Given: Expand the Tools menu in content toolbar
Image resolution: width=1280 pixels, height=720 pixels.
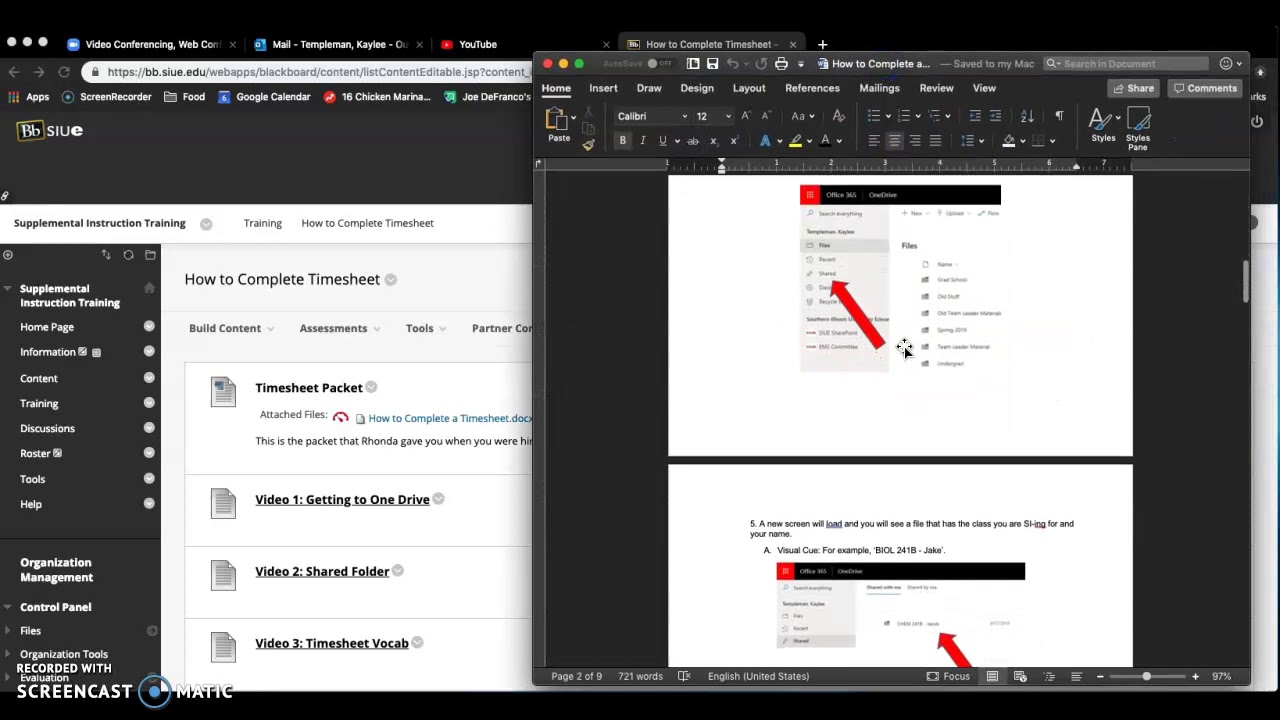Looking at the screenshot, I should tap(426, 328).
